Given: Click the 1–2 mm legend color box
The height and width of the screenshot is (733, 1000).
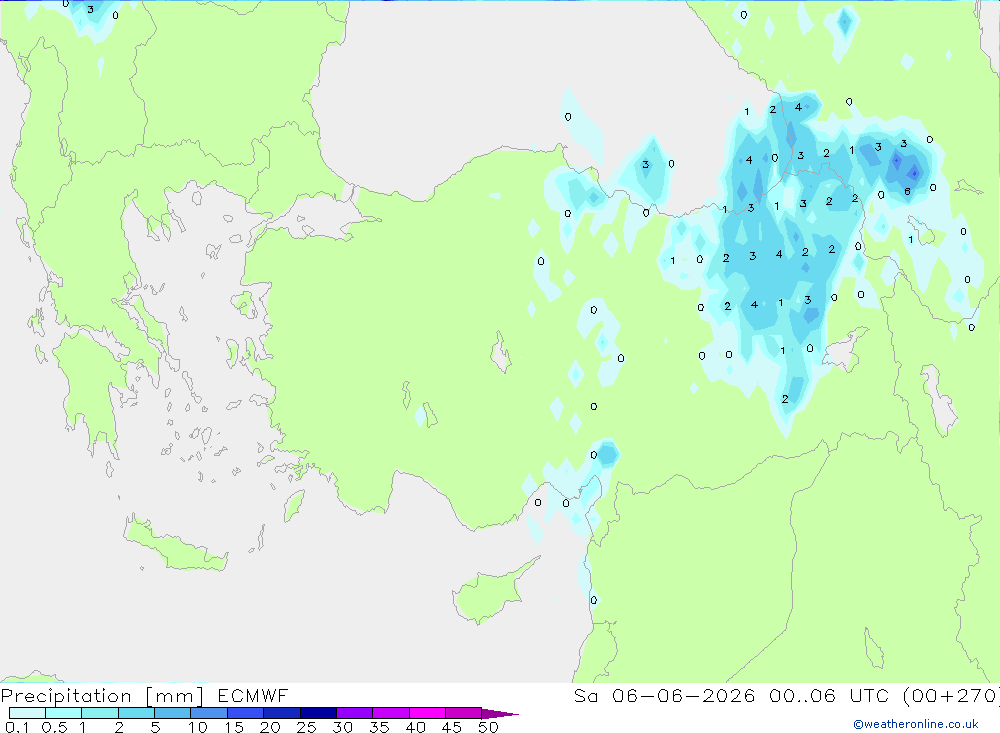Looking at the screenshot, I should pos(99,713).
